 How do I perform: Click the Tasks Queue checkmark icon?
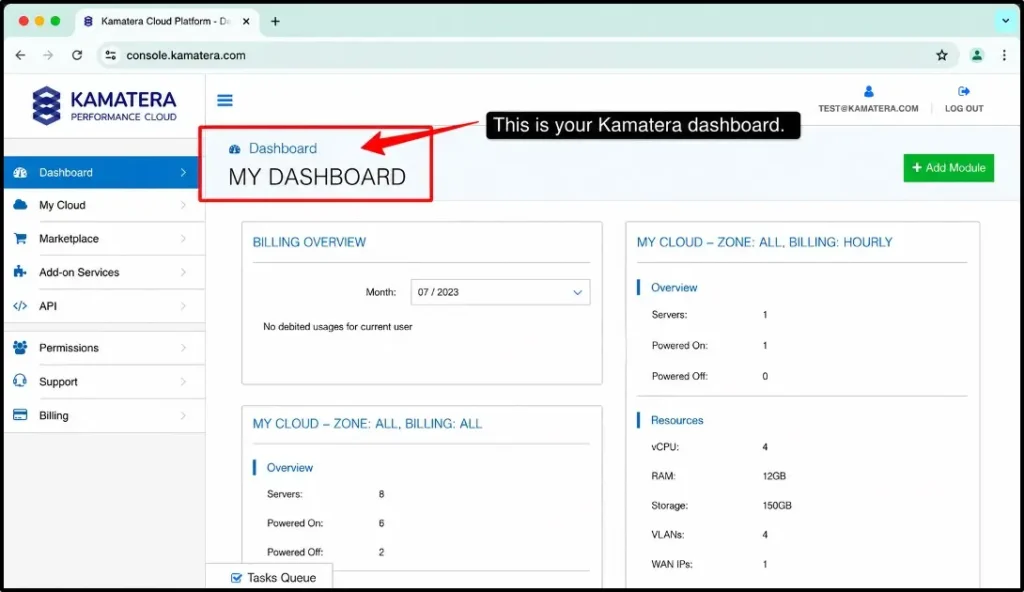coord(236,578)
